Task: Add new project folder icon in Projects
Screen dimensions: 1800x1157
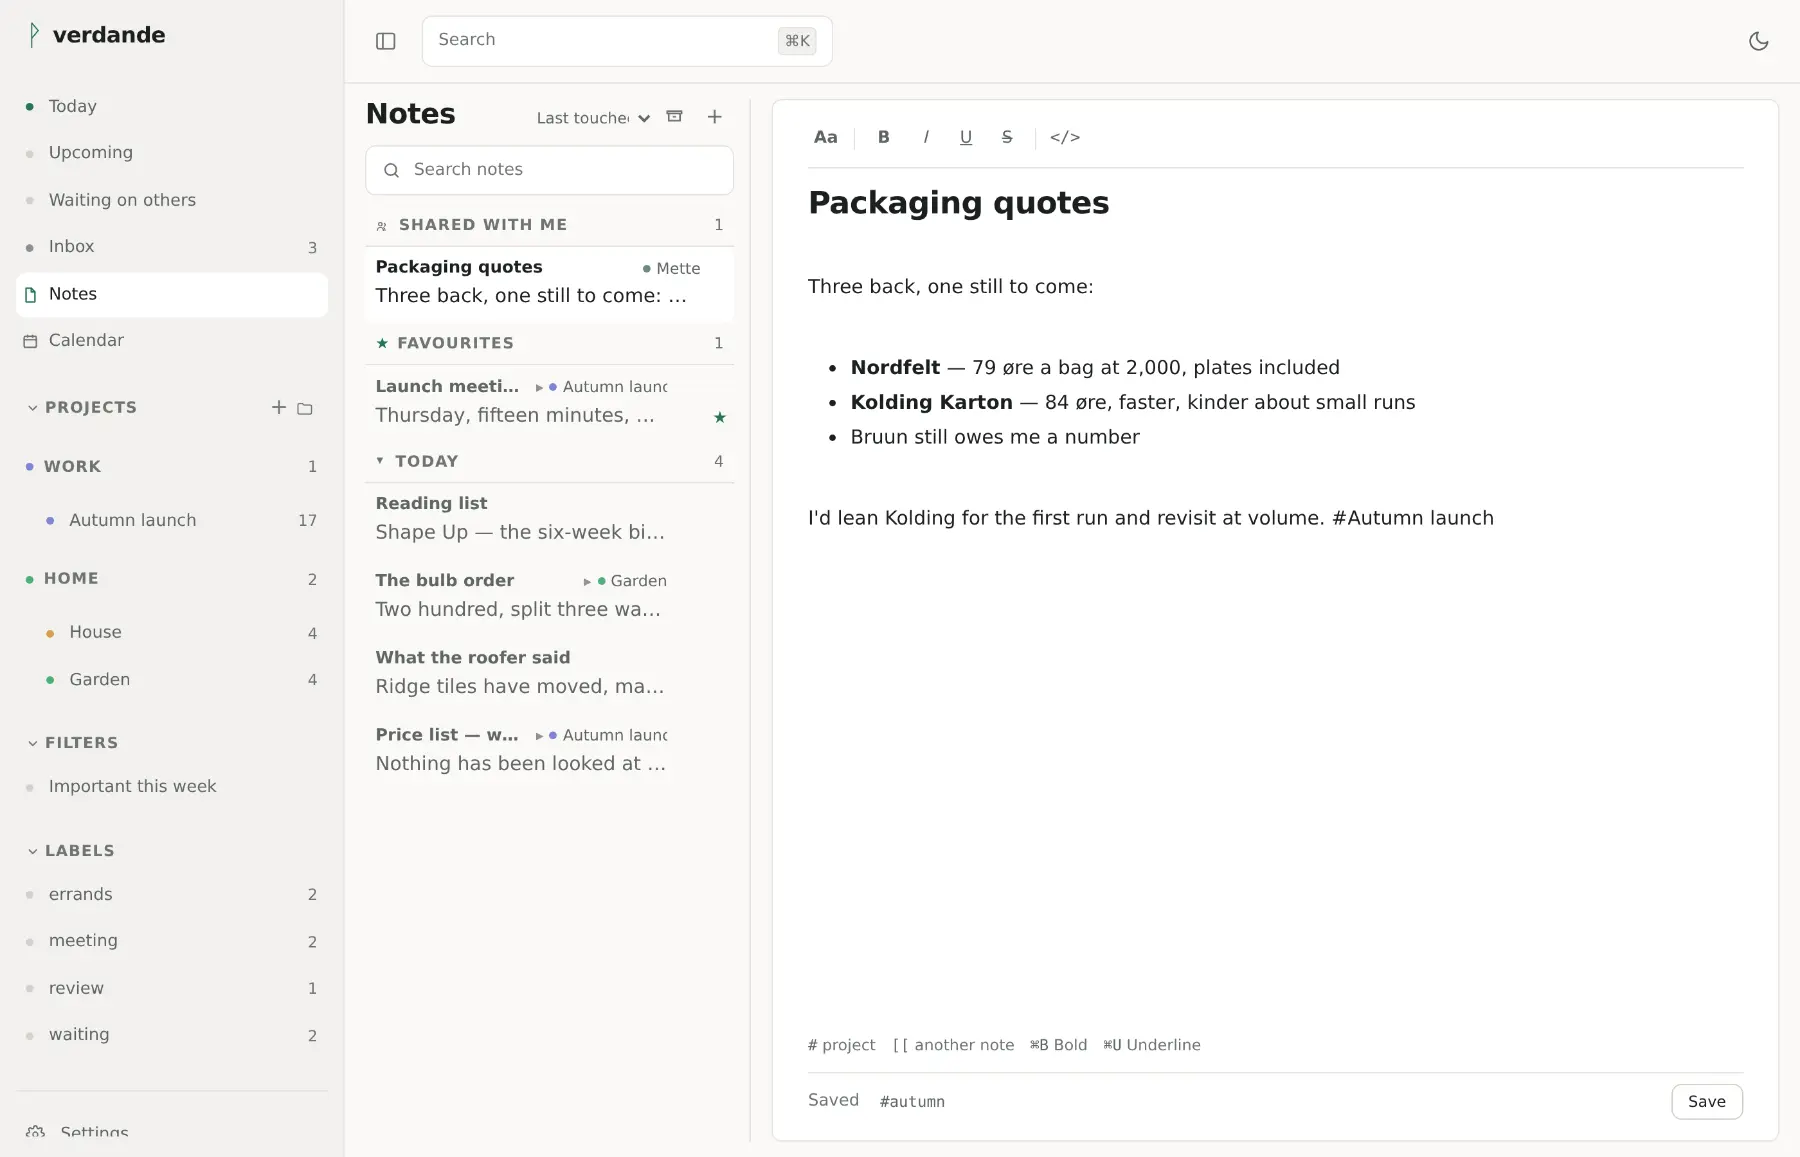Action: tap(305, 408)
